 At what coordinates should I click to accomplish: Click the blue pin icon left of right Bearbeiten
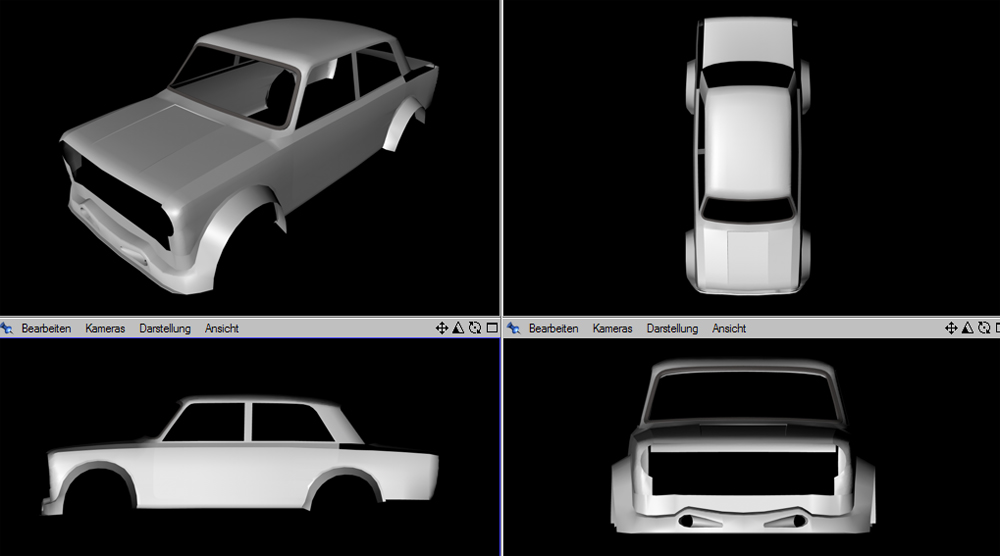click(x=514, y=328)
